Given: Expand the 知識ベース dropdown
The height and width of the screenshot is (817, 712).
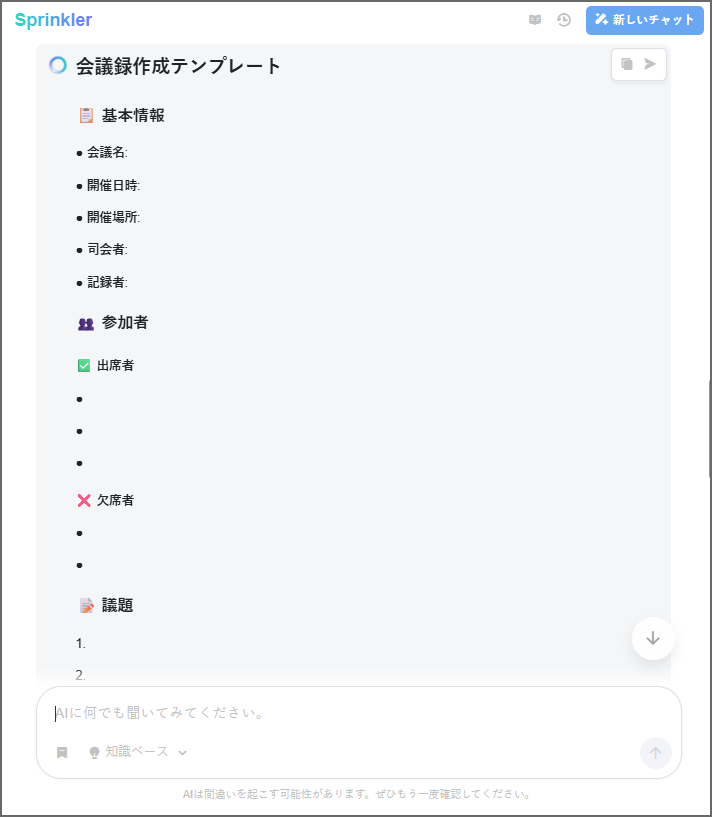Looking at the screenshot, I should click(x=183, y=752).
